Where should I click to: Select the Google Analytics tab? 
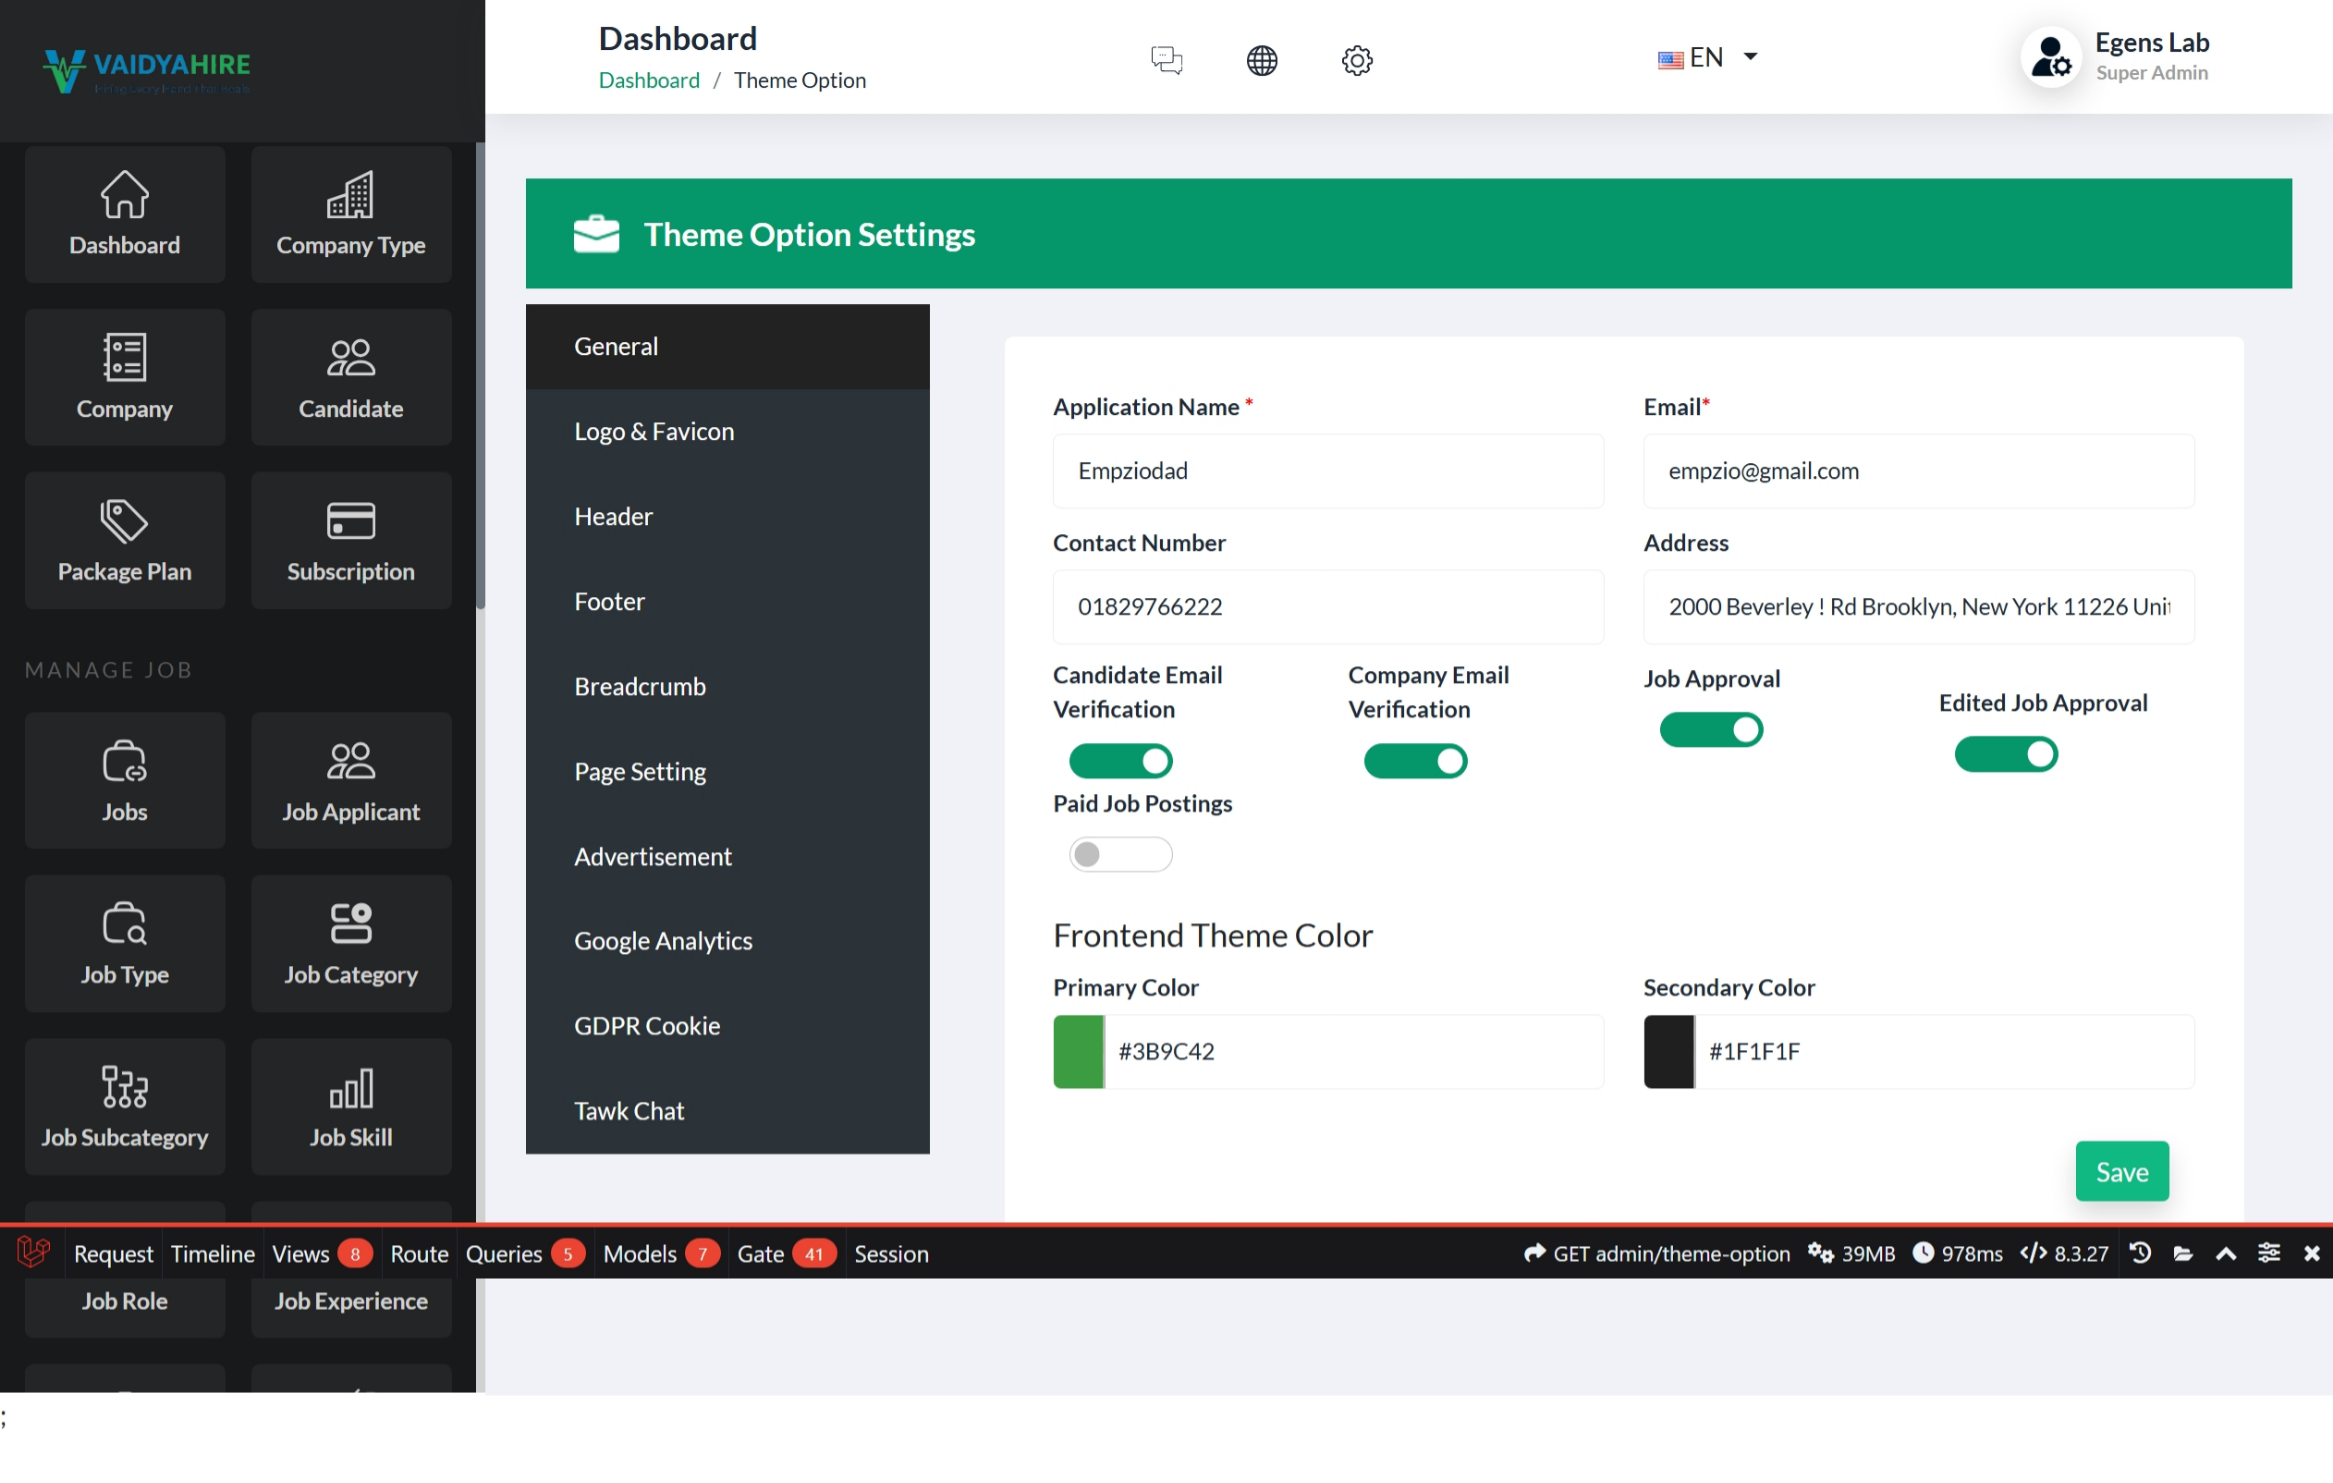[x=663, y=940]
